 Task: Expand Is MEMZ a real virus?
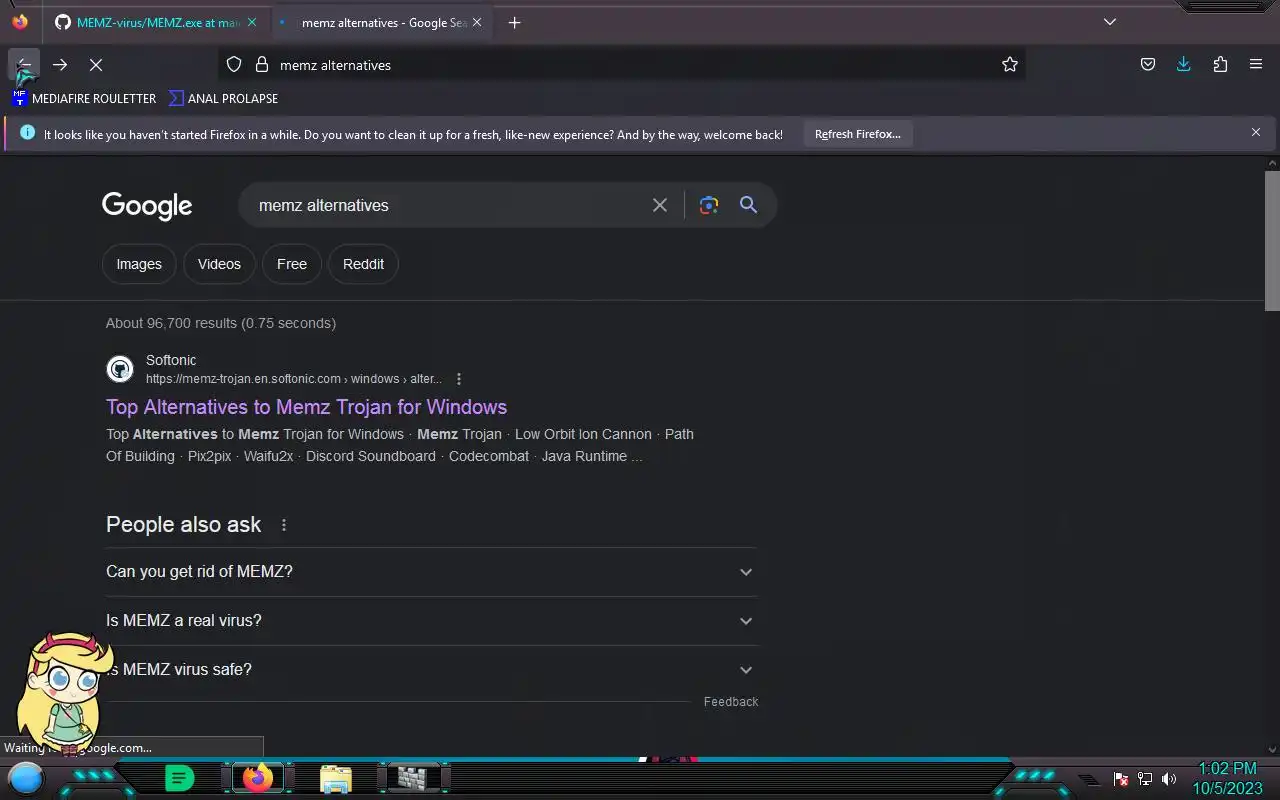[431, 621]
